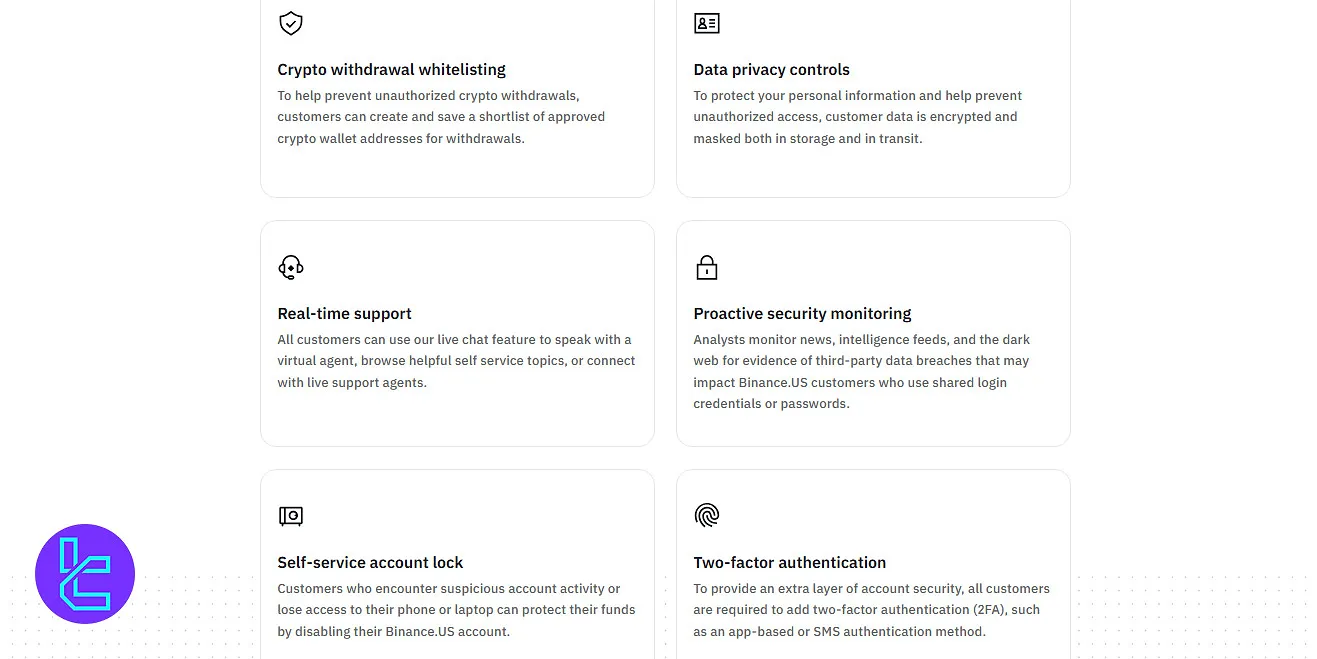Click the Two-factor authentication heading
Viewport: 1317px width, 659px height.
coord(789,562)
